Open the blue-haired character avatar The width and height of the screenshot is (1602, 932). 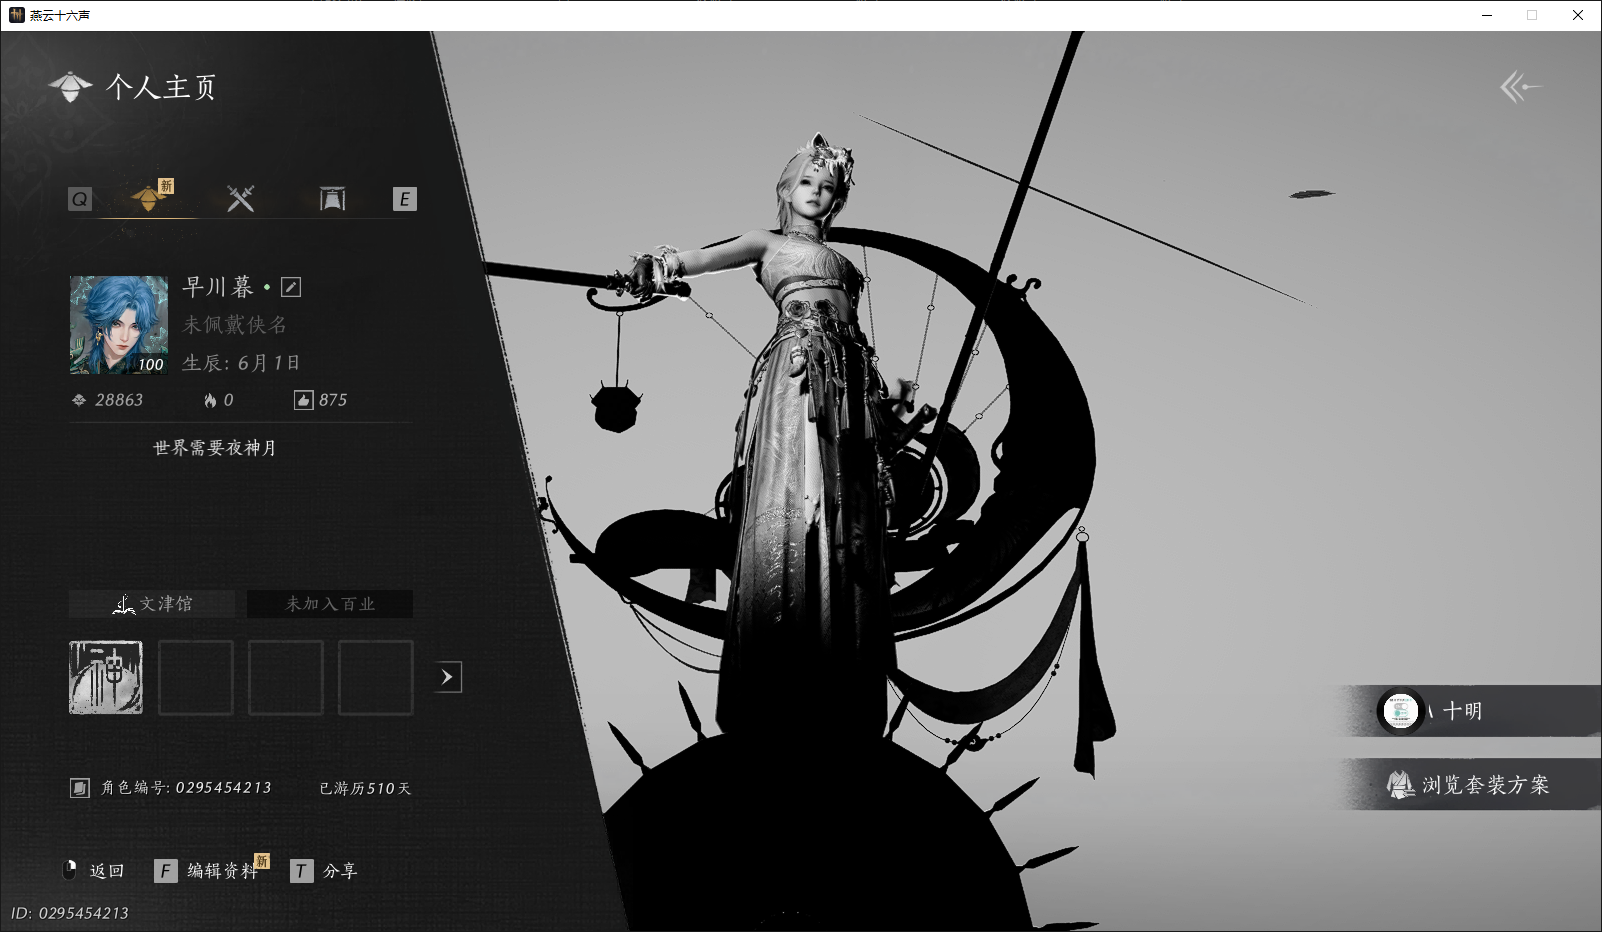coord(119,325)
